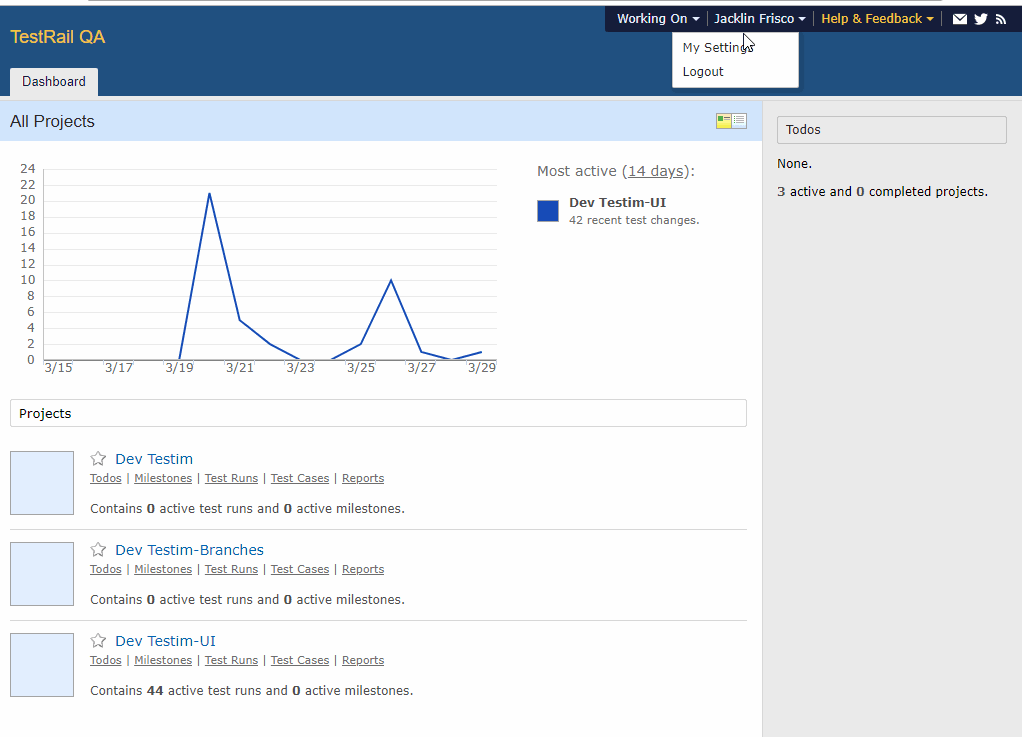Open Test Runs for Dev Testim-UI
This screenshot has height=737, width=1022.
(231, 660)
